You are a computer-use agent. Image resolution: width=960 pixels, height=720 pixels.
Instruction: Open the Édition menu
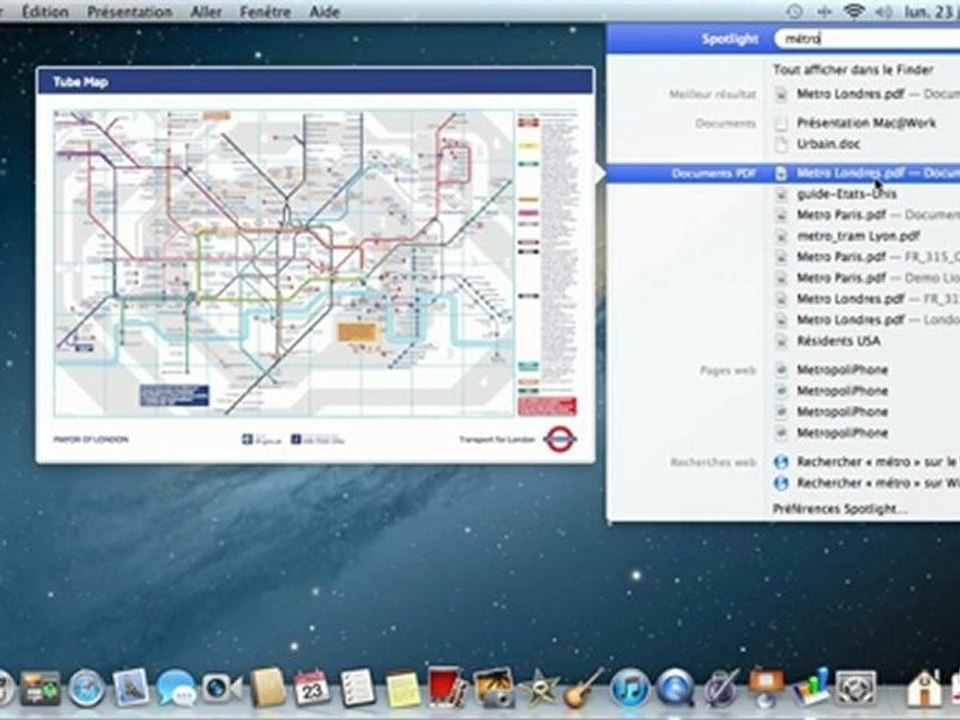point(45,11)
